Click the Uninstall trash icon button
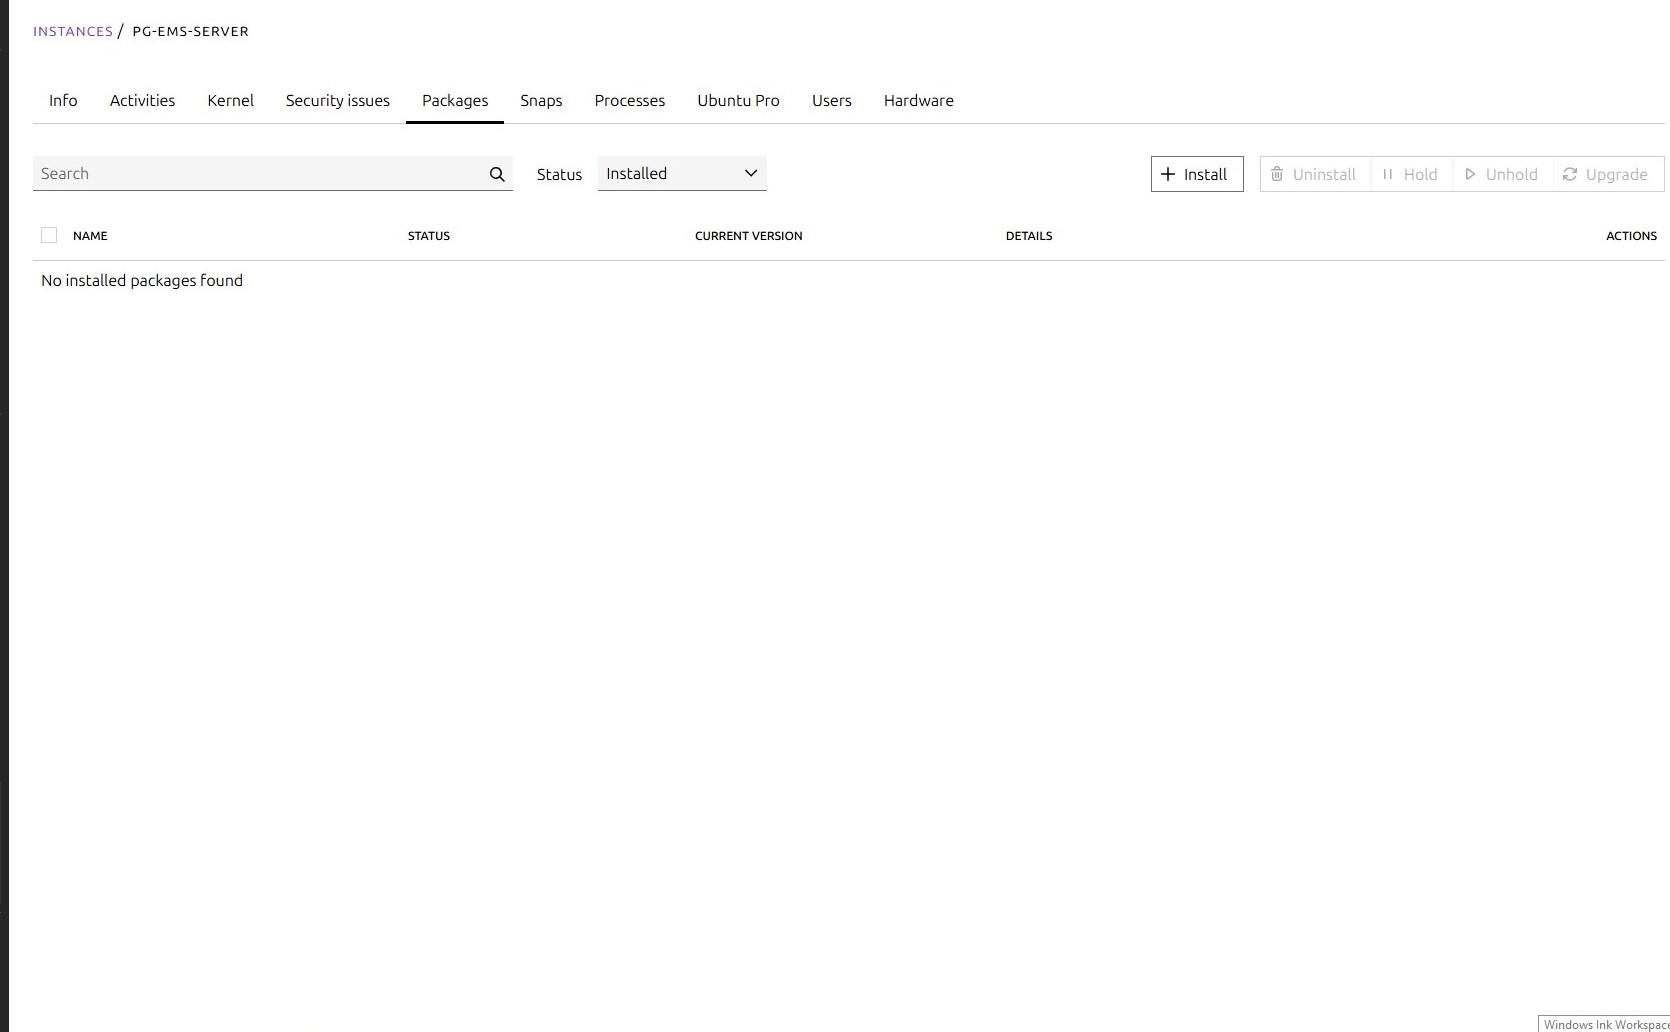 pyautogui.click(x=1314, y=174)
